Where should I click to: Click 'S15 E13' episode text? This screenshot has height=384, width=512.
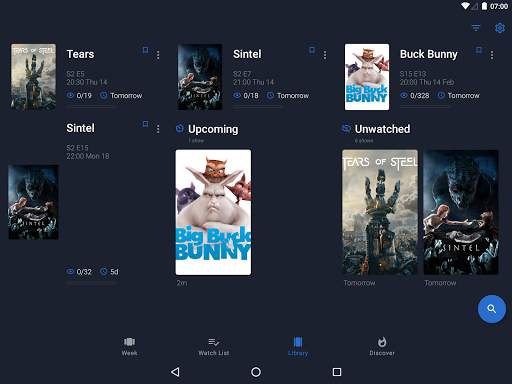413,74
